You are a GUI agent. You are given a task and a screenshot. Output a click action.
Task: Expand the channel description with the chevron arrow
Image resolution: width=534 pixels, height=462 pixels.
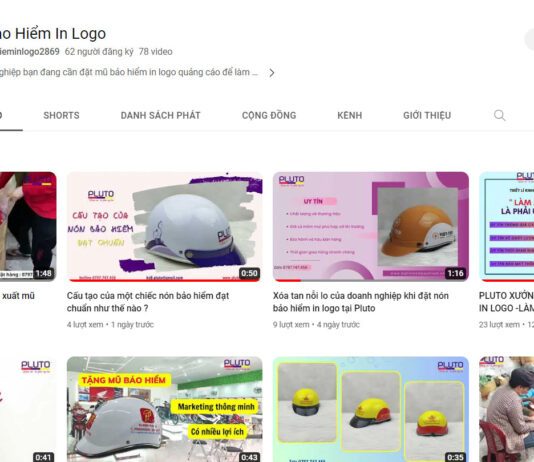click(271, 73)
